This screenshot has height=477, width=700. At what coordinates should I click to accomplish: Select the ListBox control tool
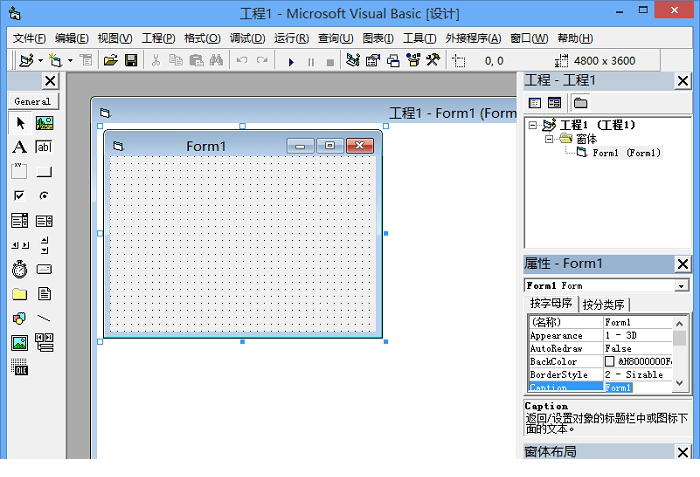(44, 221)
